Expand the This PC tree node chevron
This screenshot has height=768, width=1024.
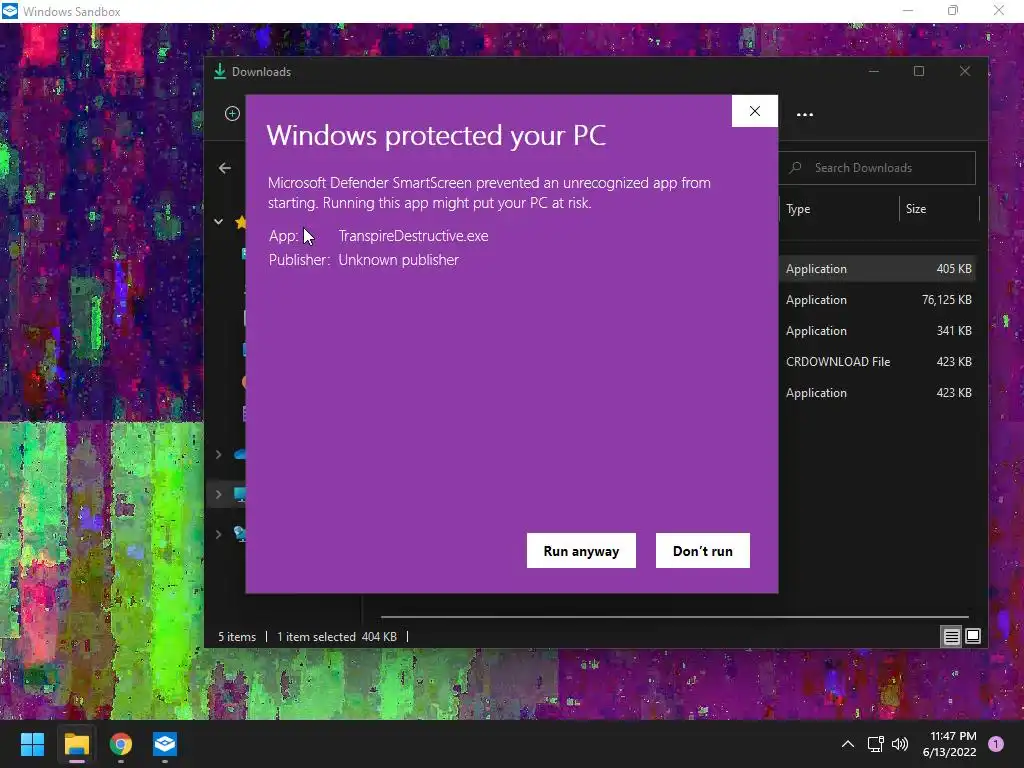click(219, 494)
